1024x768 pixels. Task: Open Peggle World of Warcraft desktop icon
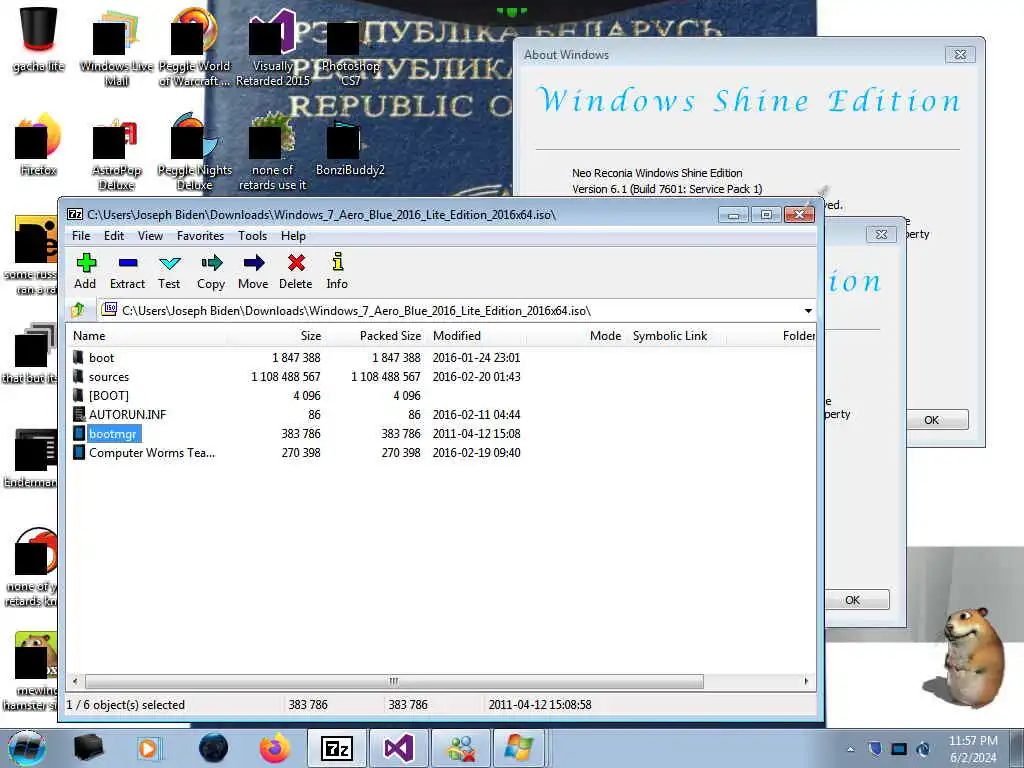(x=194, y=47)
